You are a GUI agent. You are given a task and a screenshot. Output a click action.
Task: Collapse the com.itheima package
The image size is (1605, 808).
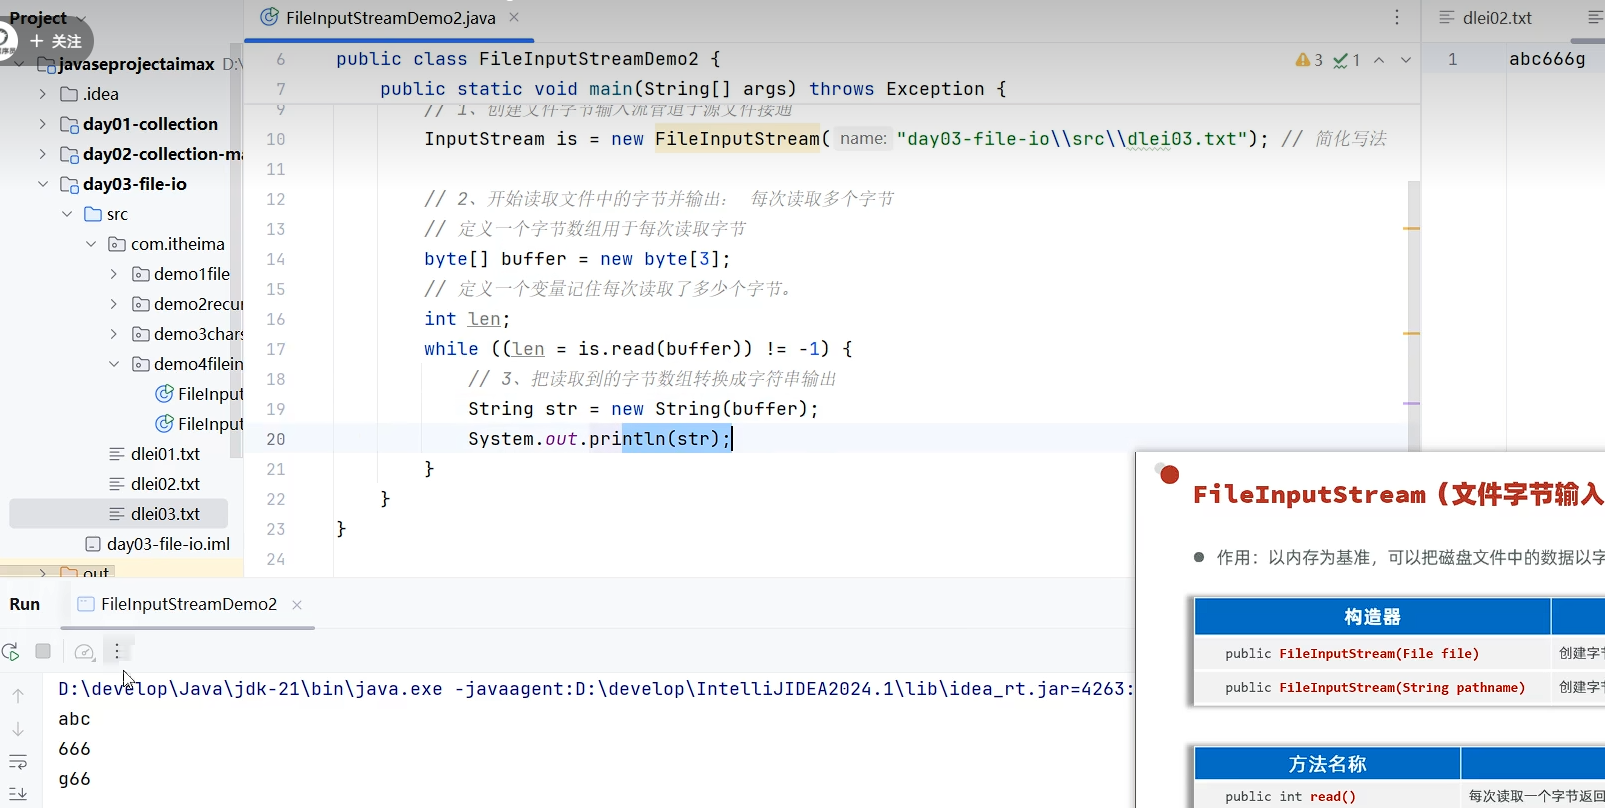point(91,244)
